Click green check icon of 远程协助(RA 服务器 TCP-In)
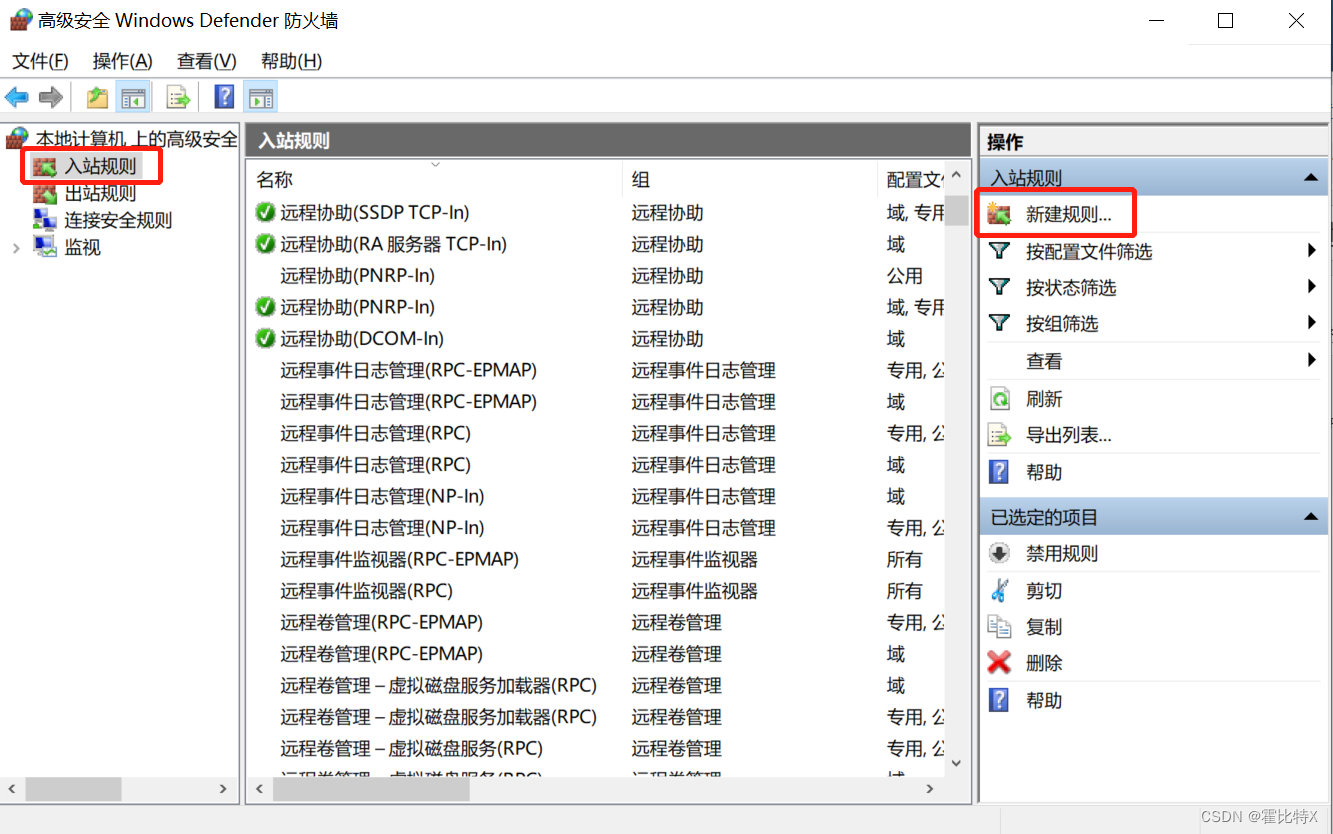 (265, 244)
